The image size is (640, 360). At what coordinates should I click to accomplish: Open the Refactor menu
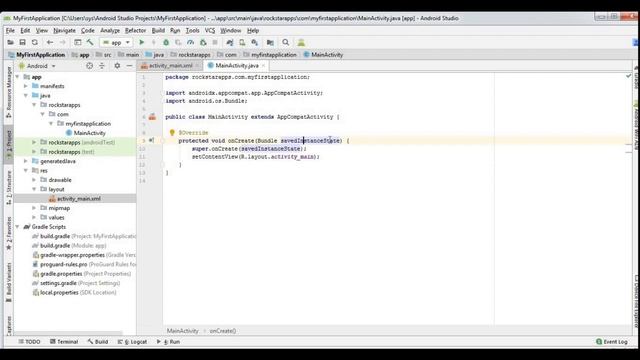coord(135,31)
